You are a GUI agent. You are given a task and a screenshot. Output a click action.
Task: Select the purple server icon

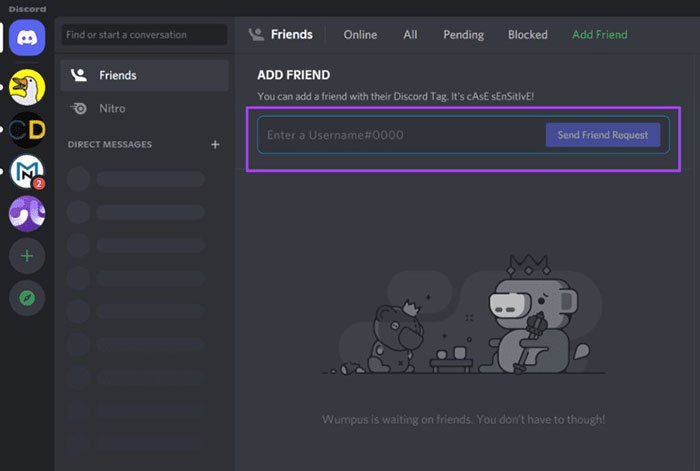pos(27,214)
